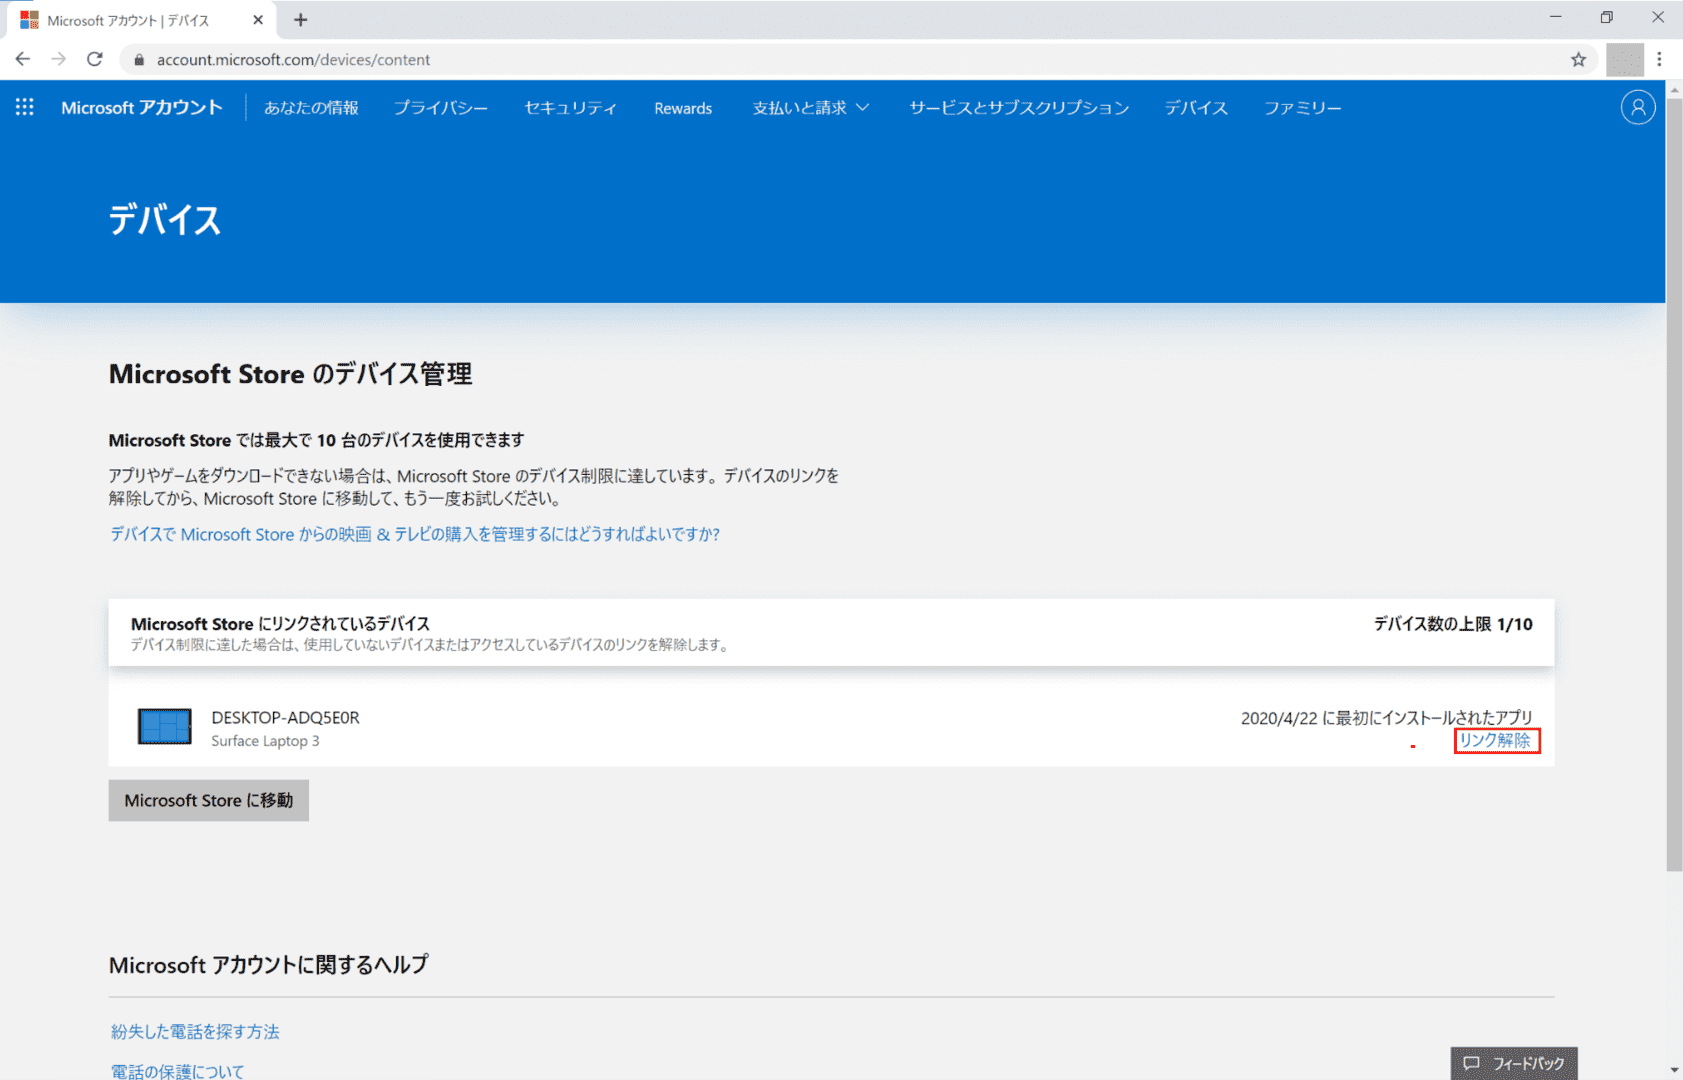Open the account profile avatar menu
Screen dimensions: 1683x1080
[1637, 107]
